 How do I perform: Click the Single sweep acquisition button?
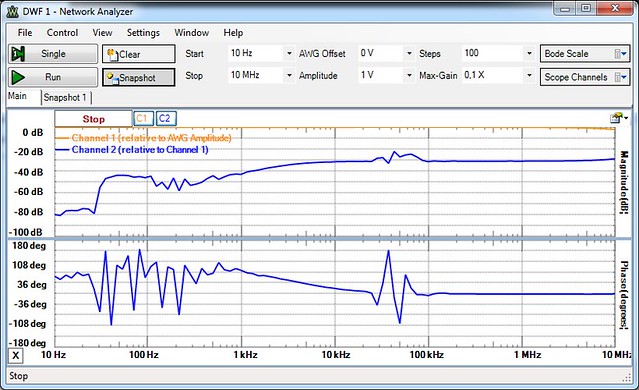tap(53, 54)
